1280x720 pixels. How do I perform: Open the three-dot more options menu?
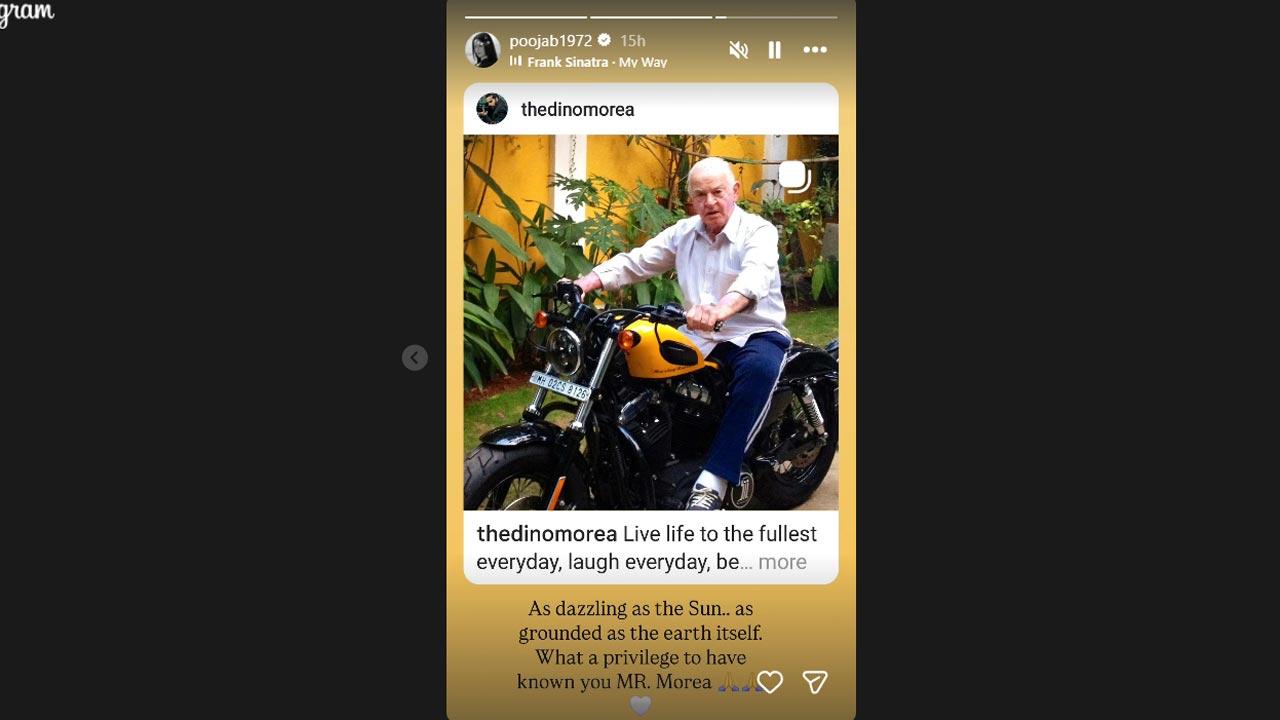pos(815,50)
